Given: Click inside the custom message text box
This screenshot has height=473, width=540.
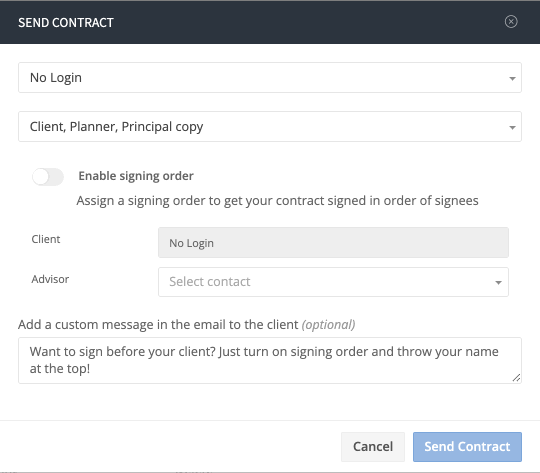Looking at the screenshot, I should pos(270,360).
